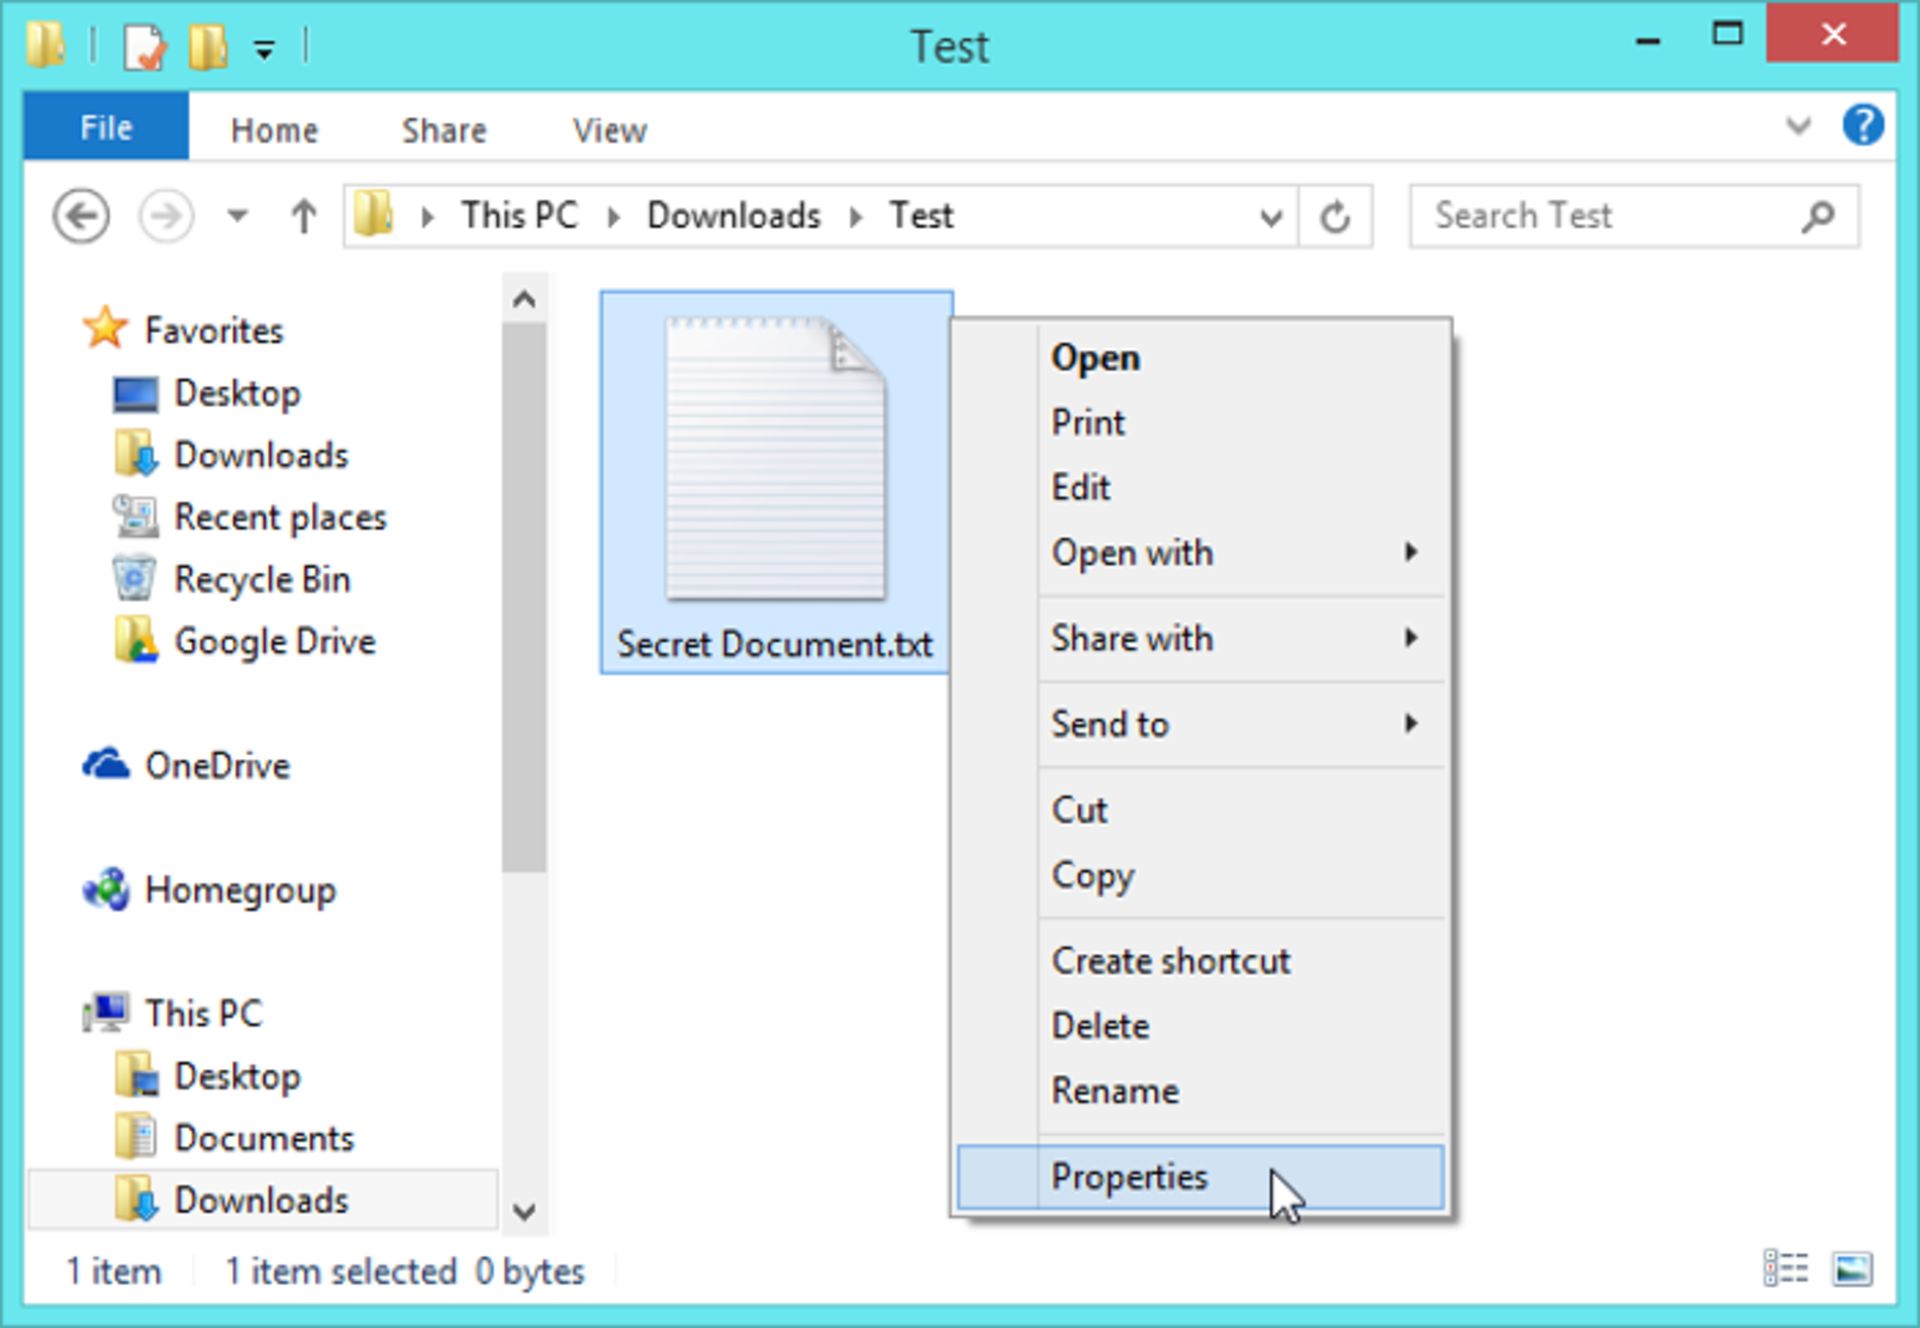Open the Recycle Bin from the sidebar

click(x=262, y=579)
